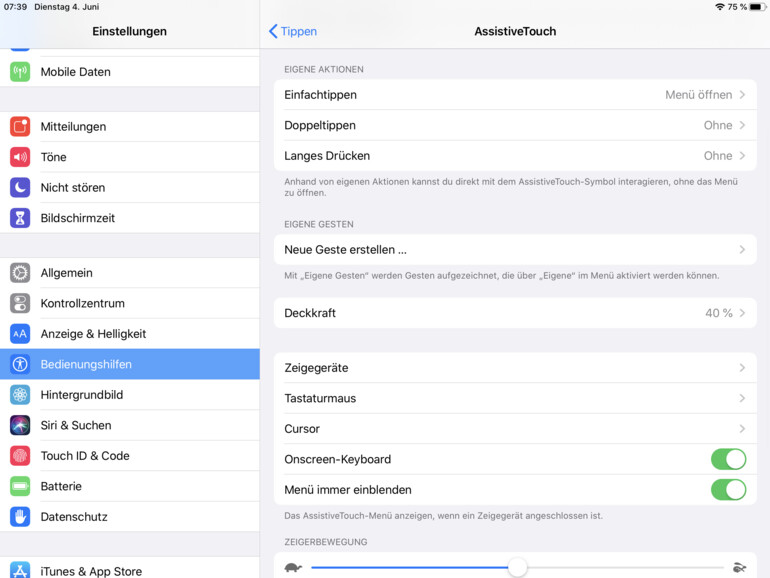Screen dimensions: 770x578
Task: Click the Touch ID fingerprint icon
Action: click(x=20, y=456)
